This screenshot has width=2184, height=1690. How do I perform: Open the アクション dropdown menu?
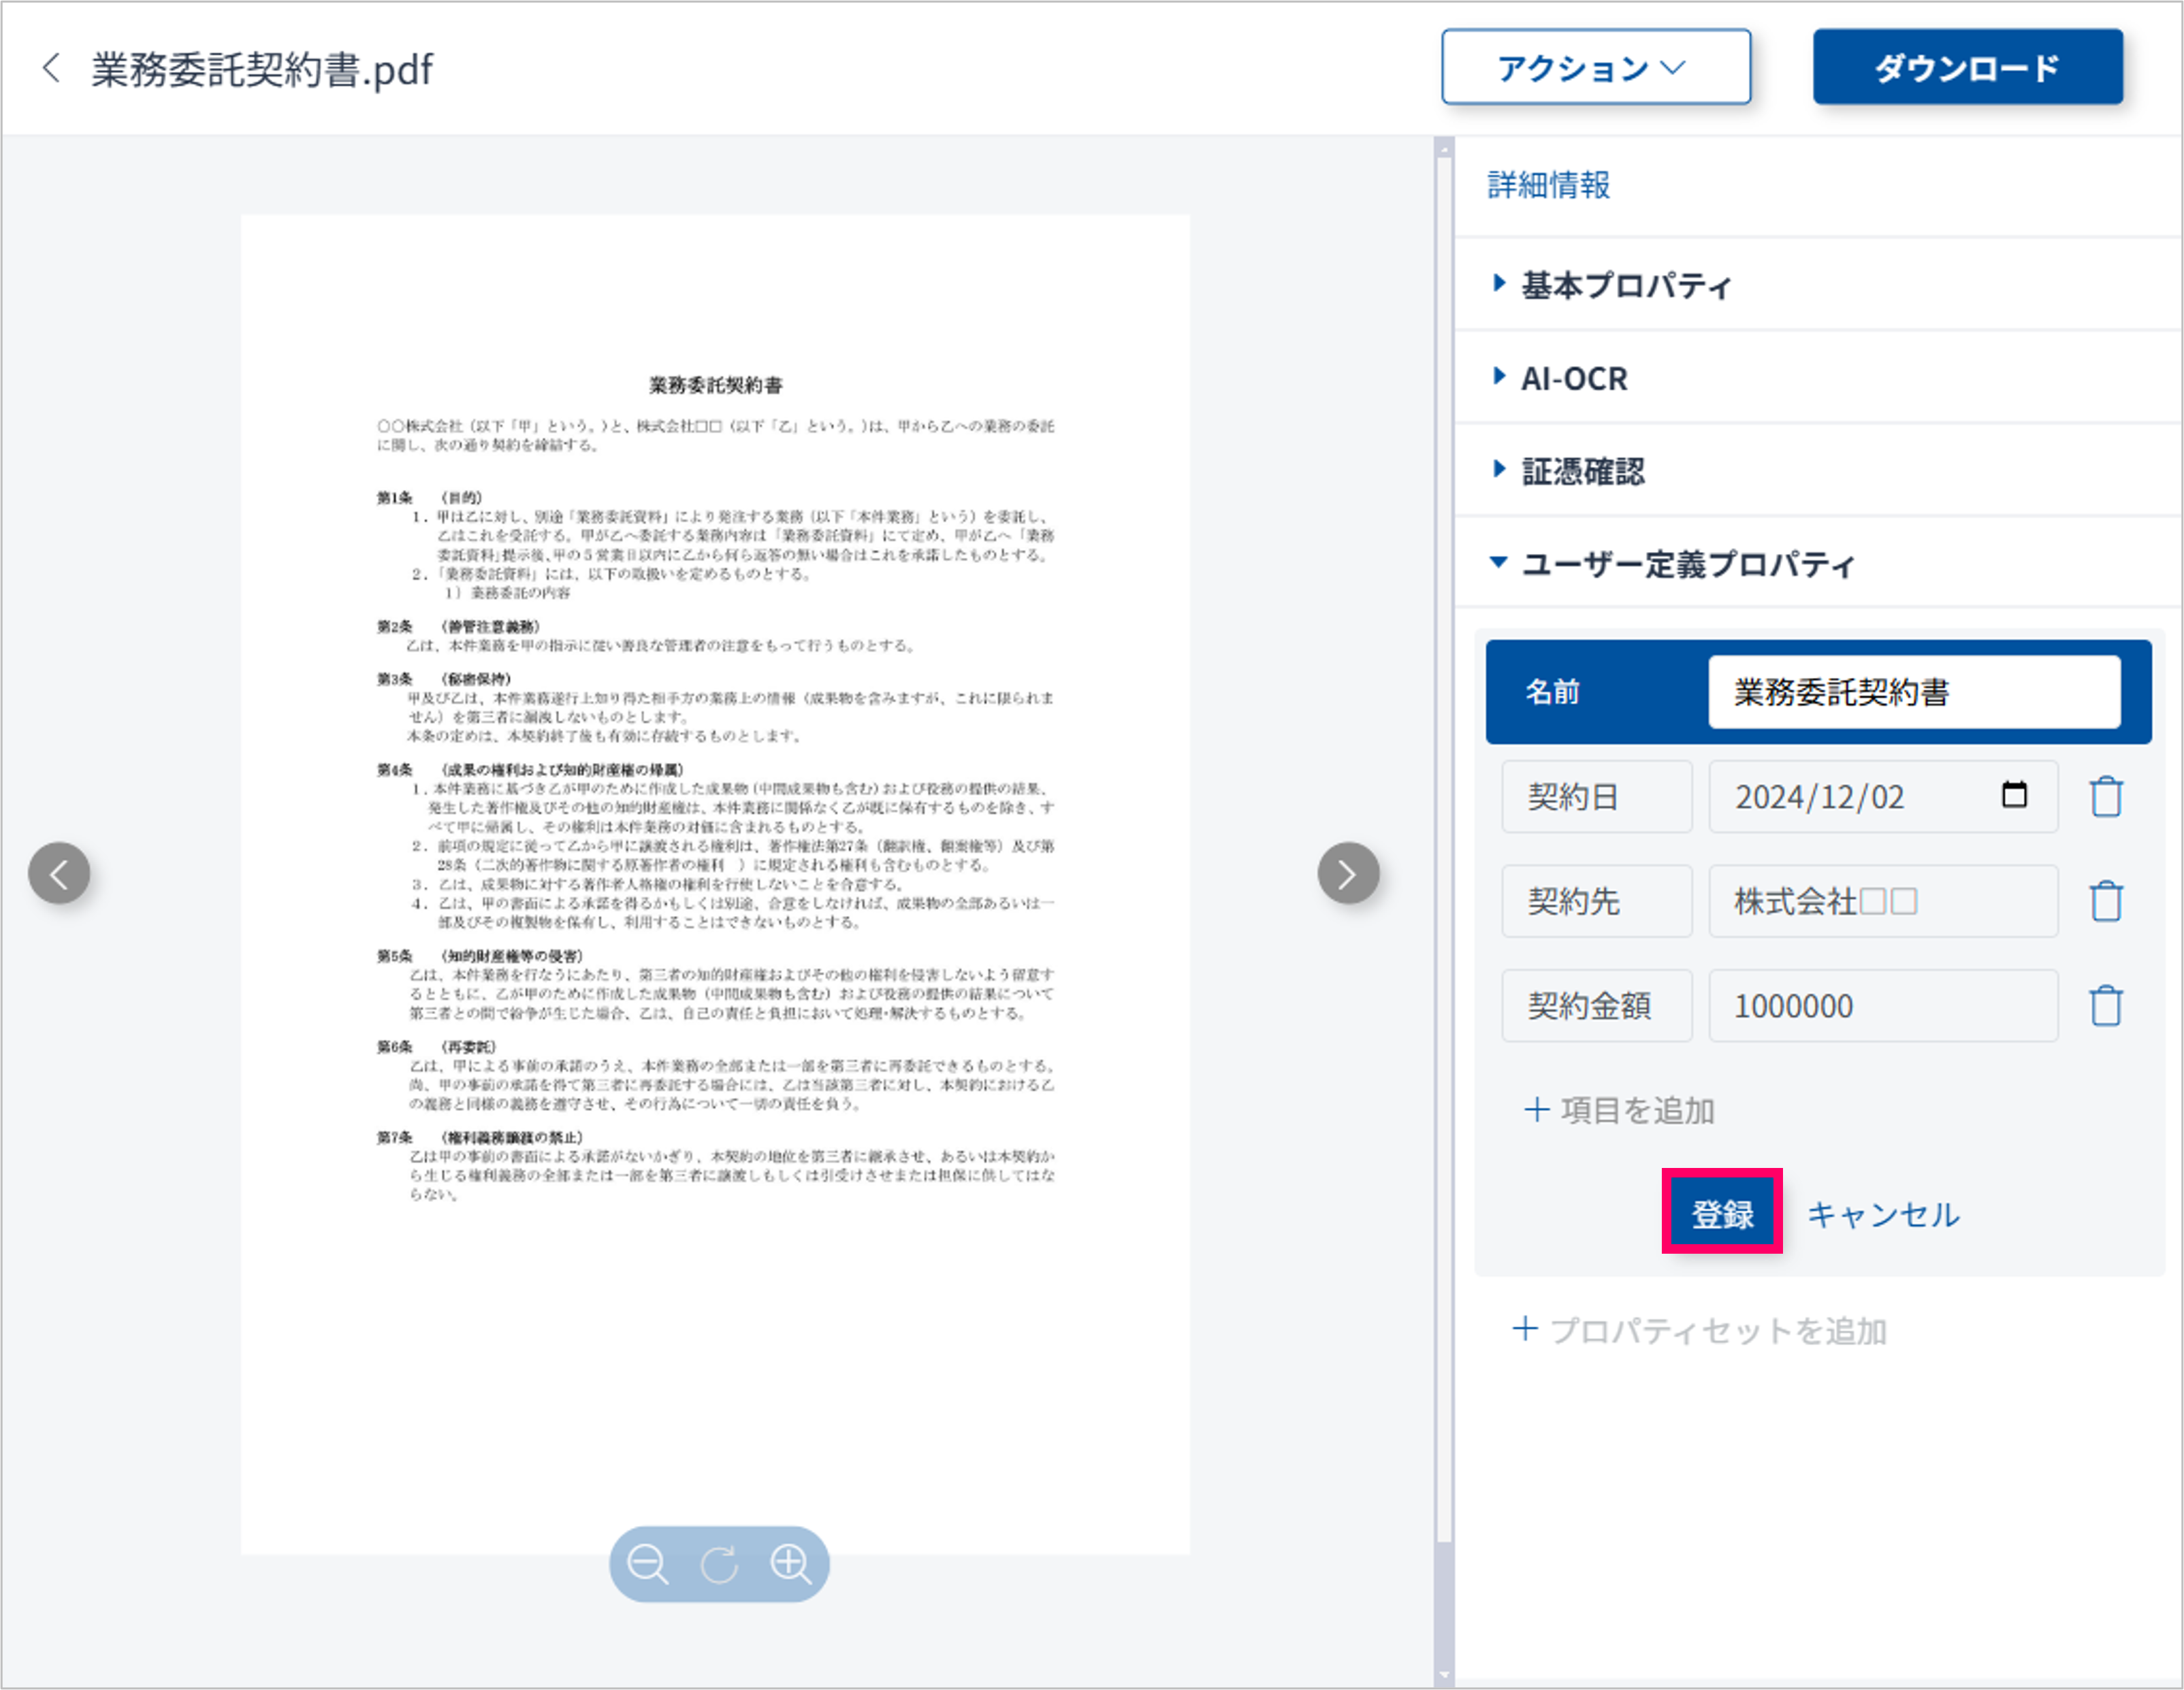coord(1595,67)
